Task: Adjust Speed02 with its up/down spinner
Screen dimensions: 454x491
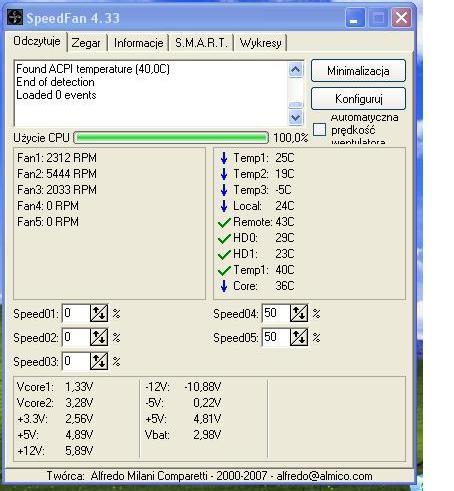Action: point(99,337)
